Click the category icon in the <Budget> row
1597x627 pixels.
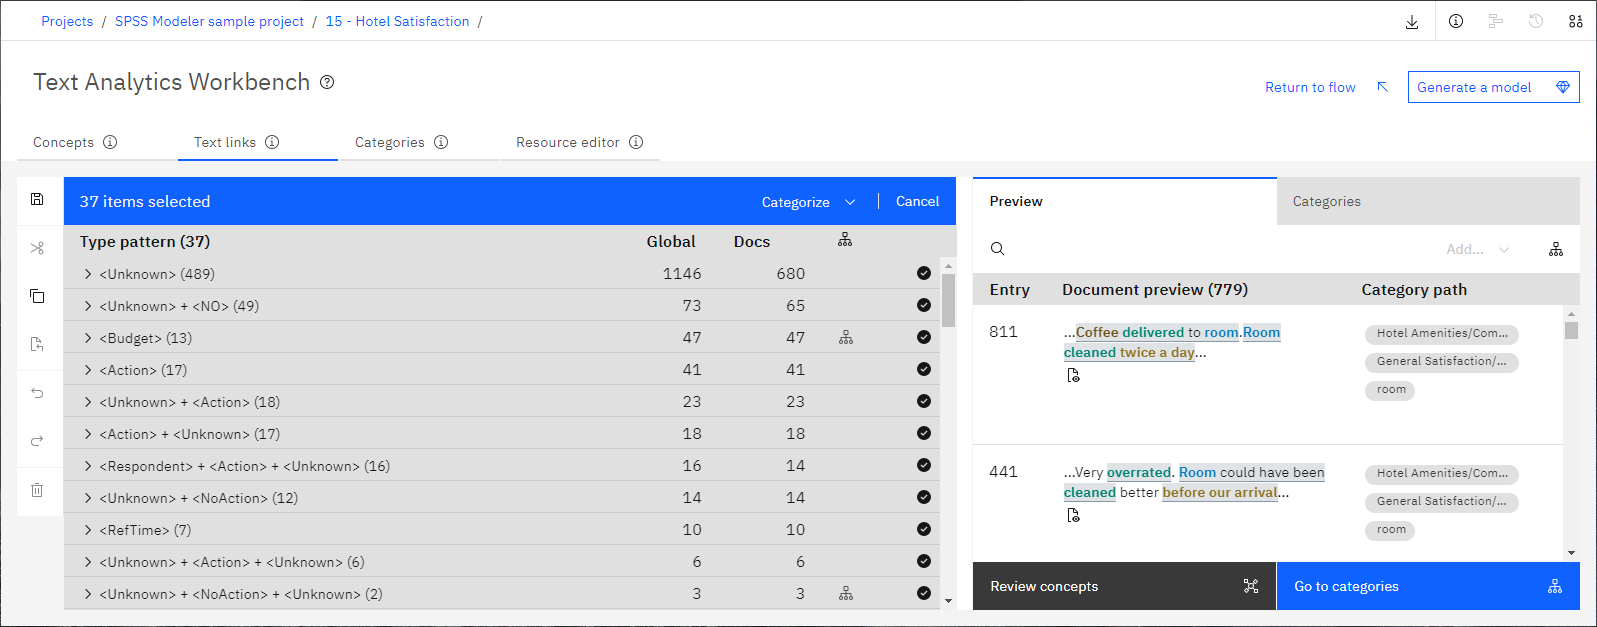[x=846, y=338]
